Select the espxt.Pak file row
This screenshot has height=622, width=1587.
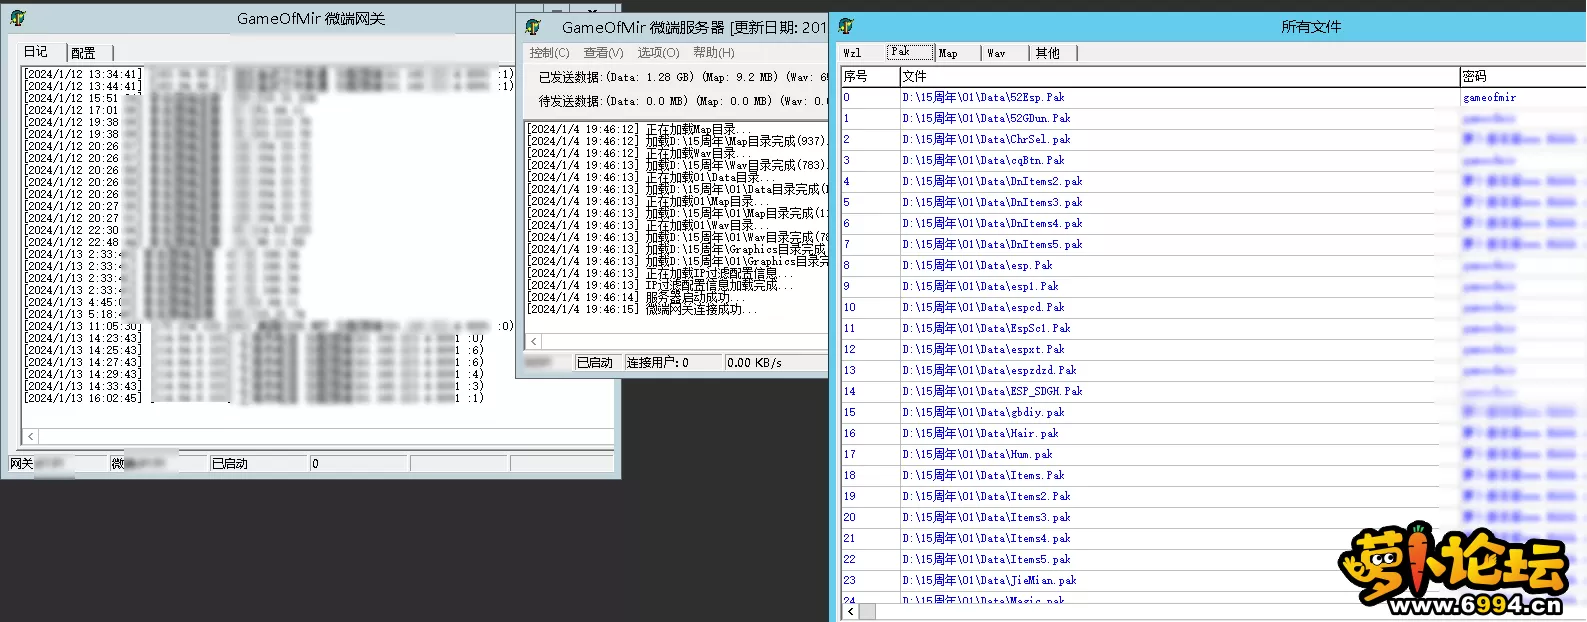click(1213, 349)
